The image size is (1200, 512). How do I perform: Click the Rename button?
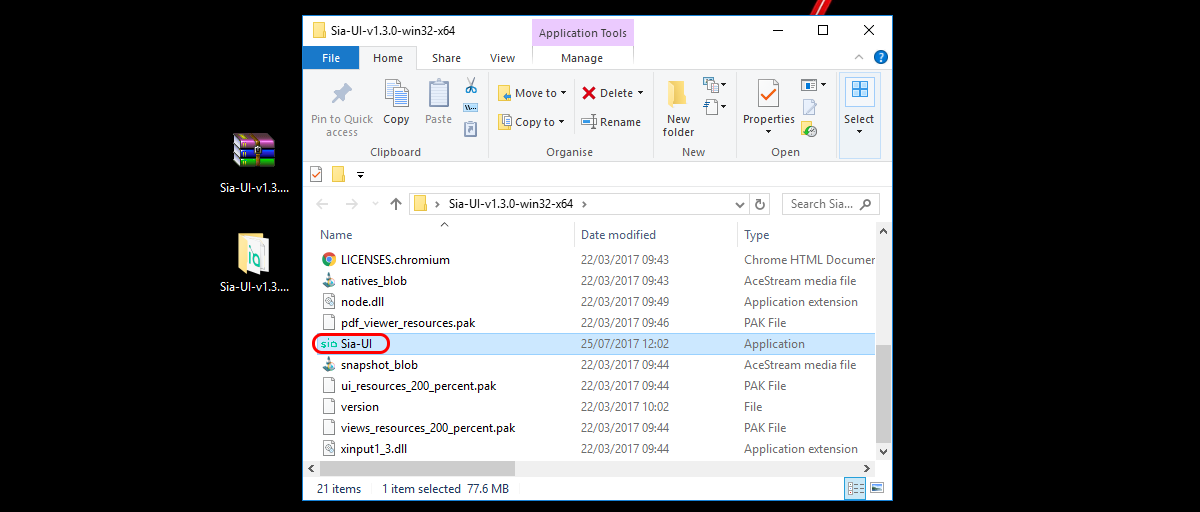click(611, 122)
